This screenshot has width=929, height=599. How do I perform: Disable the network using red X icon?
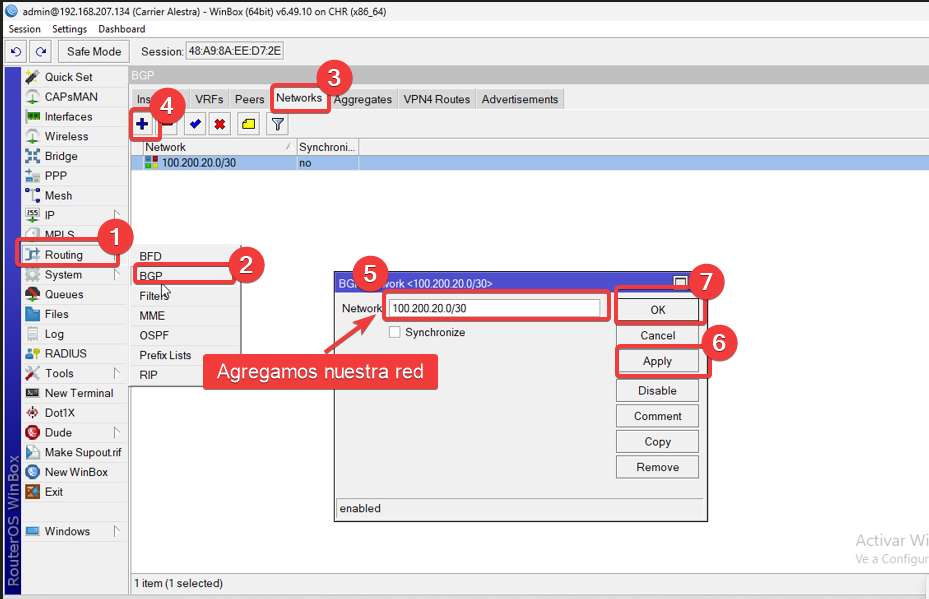pos(219,124)
